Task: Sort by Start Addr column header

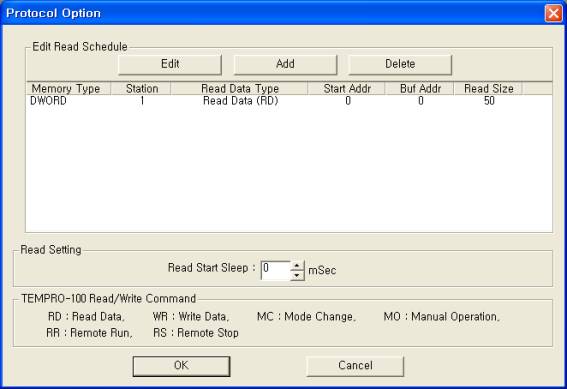Action: click(x=346, y=89)
